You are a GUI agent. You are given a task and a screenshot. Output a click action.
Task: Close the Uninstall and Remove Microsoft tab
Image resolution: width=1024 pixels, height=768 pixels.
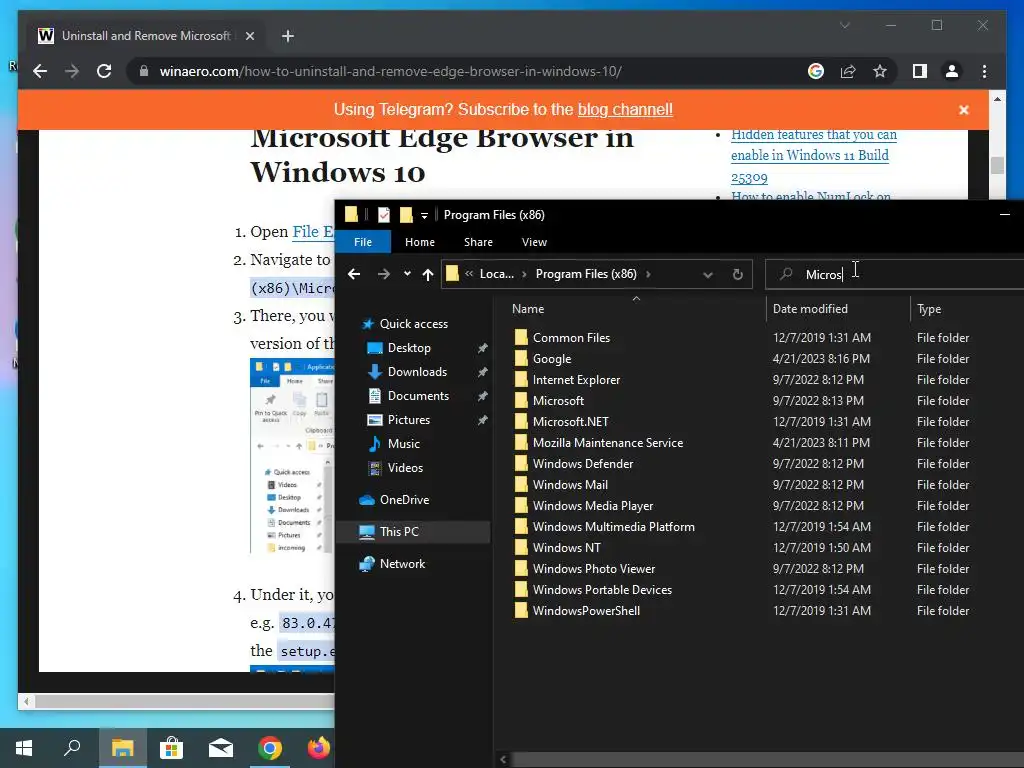click(x=249, y=36)
